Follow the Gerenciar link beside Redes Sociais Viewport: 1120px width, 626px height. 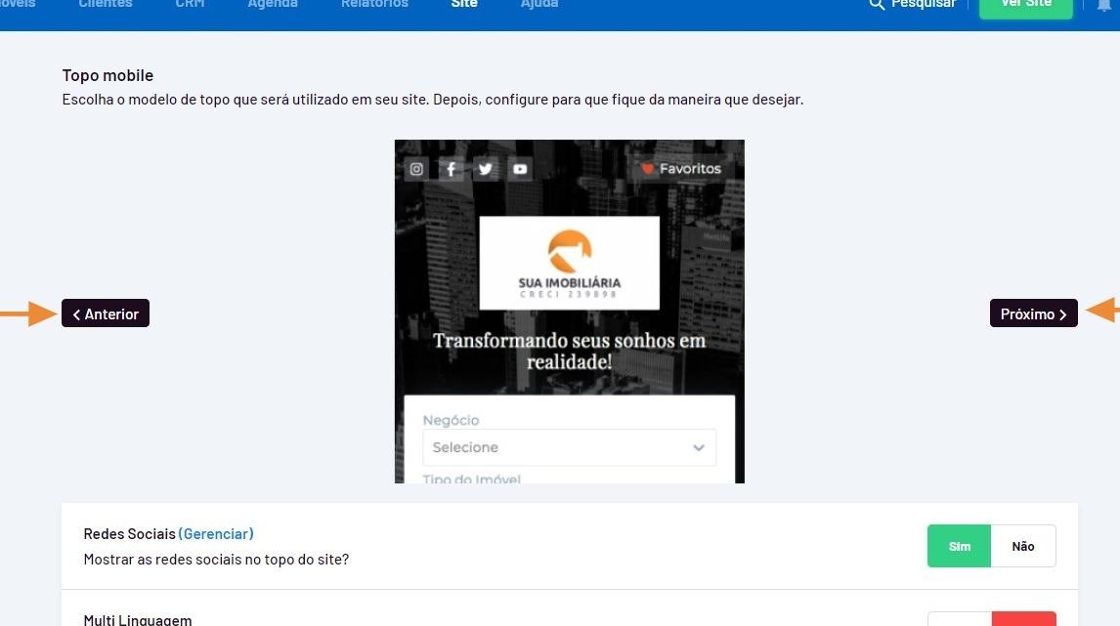coord(216,534)
